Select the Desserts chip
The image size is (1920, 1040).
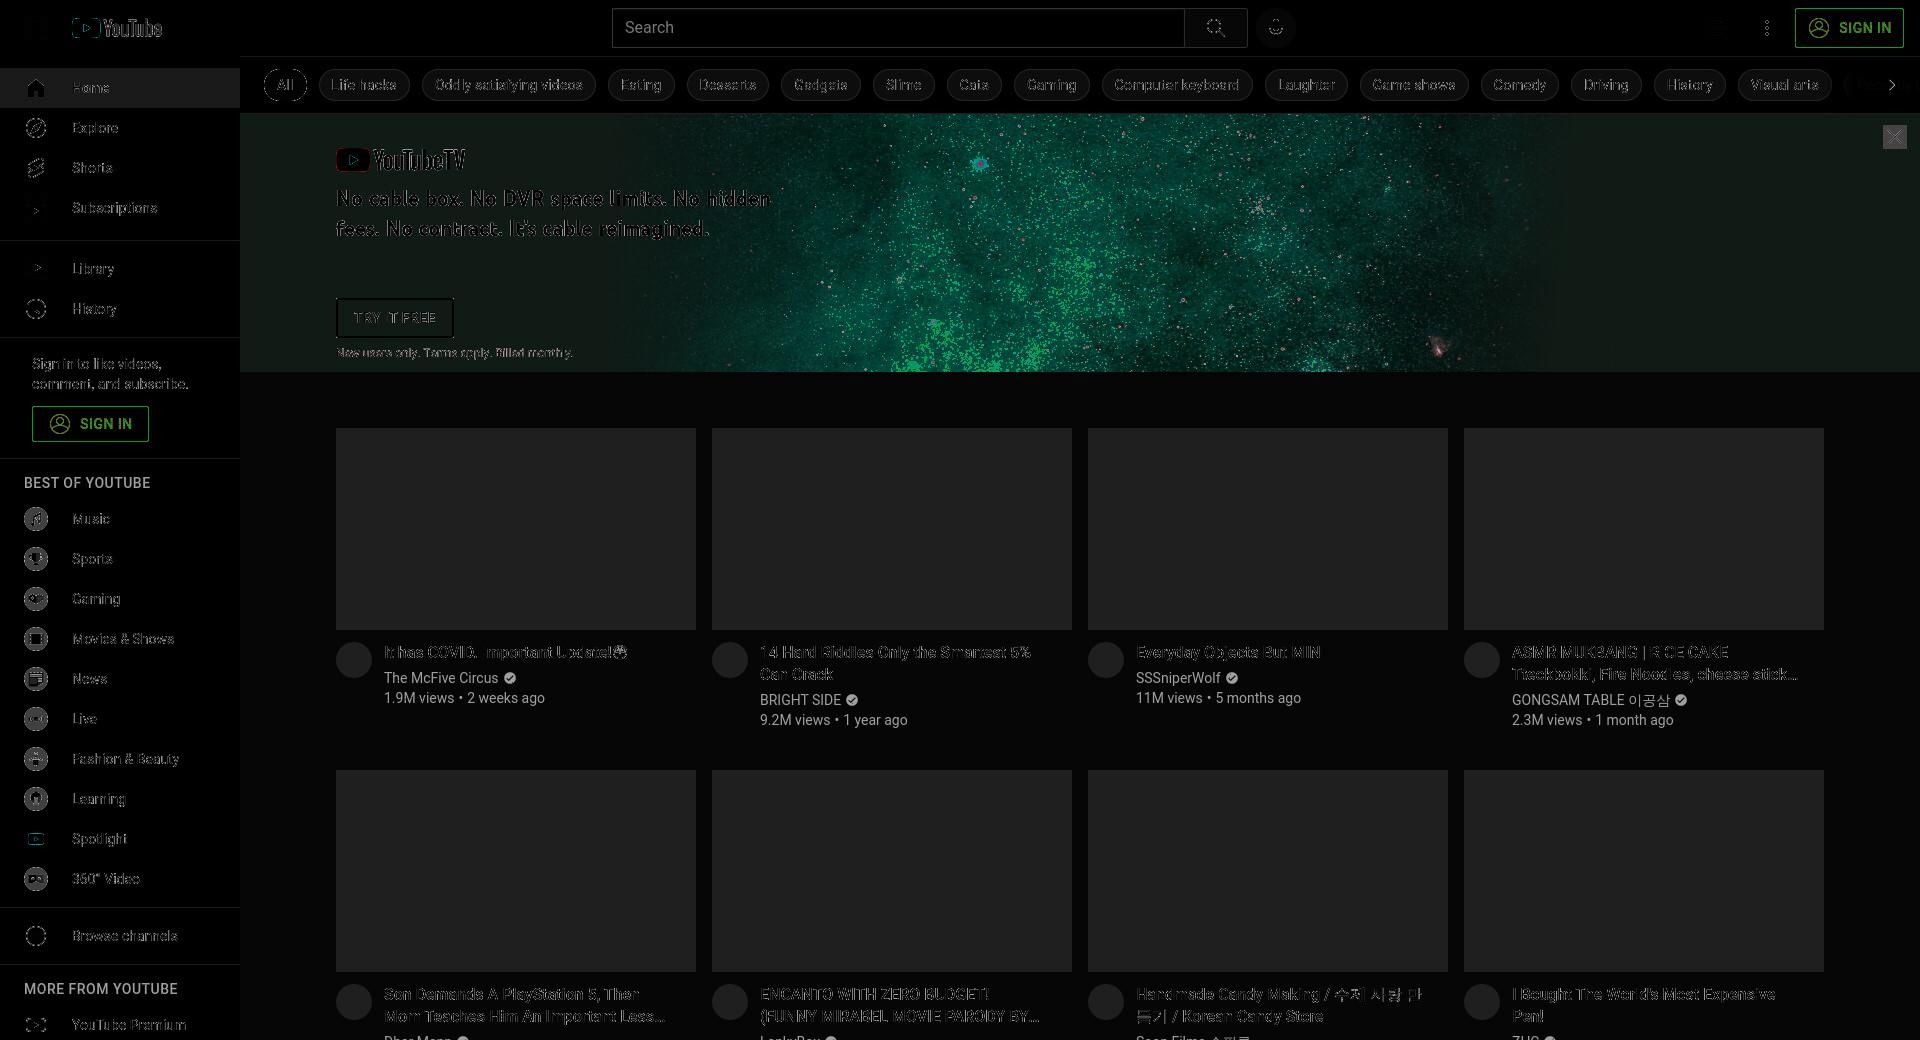click(727, 85)
